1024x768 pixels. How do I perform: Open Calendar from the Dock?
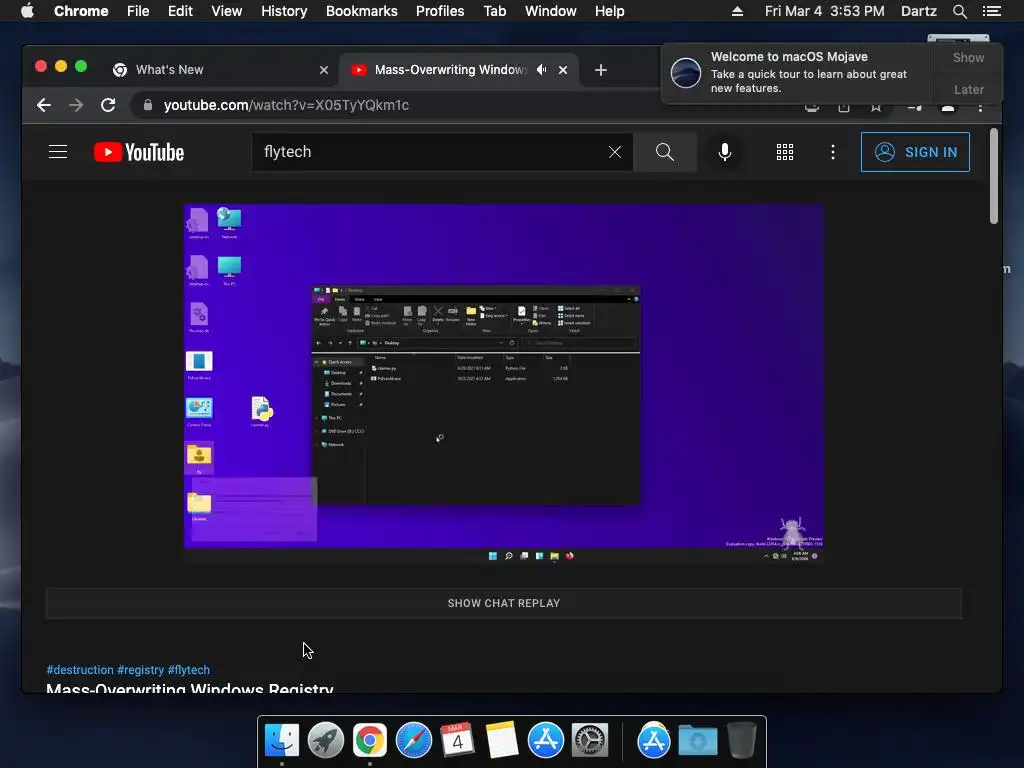point(457,741)
